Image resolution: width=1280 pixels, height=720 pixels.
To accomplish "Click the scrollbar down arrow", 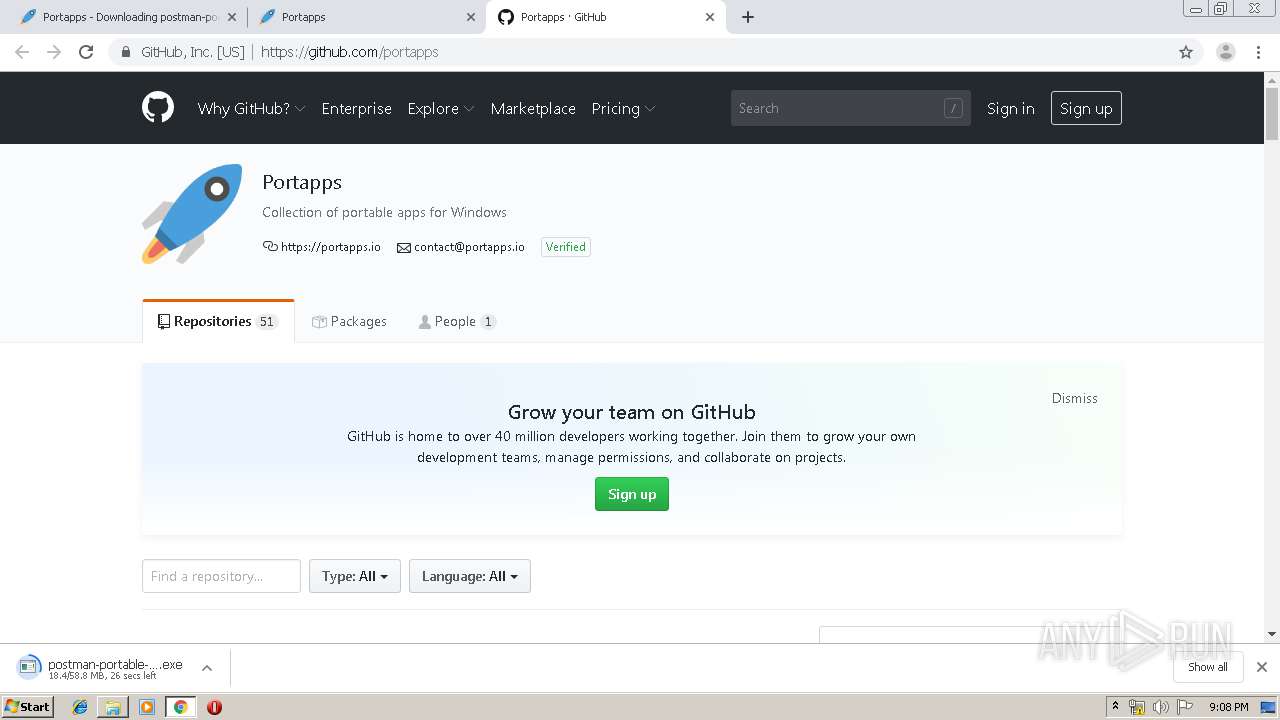I will pyautogui.click(x=1272, y=634).
